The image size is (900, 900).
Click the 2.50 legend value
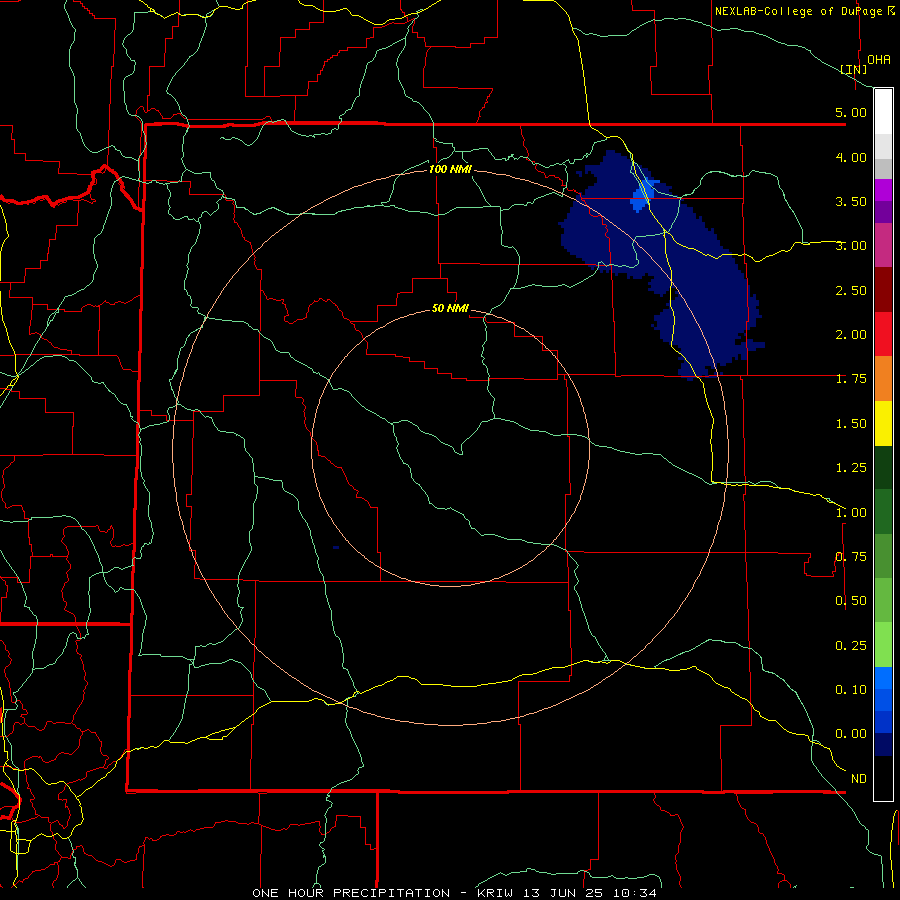pos(851,290)
